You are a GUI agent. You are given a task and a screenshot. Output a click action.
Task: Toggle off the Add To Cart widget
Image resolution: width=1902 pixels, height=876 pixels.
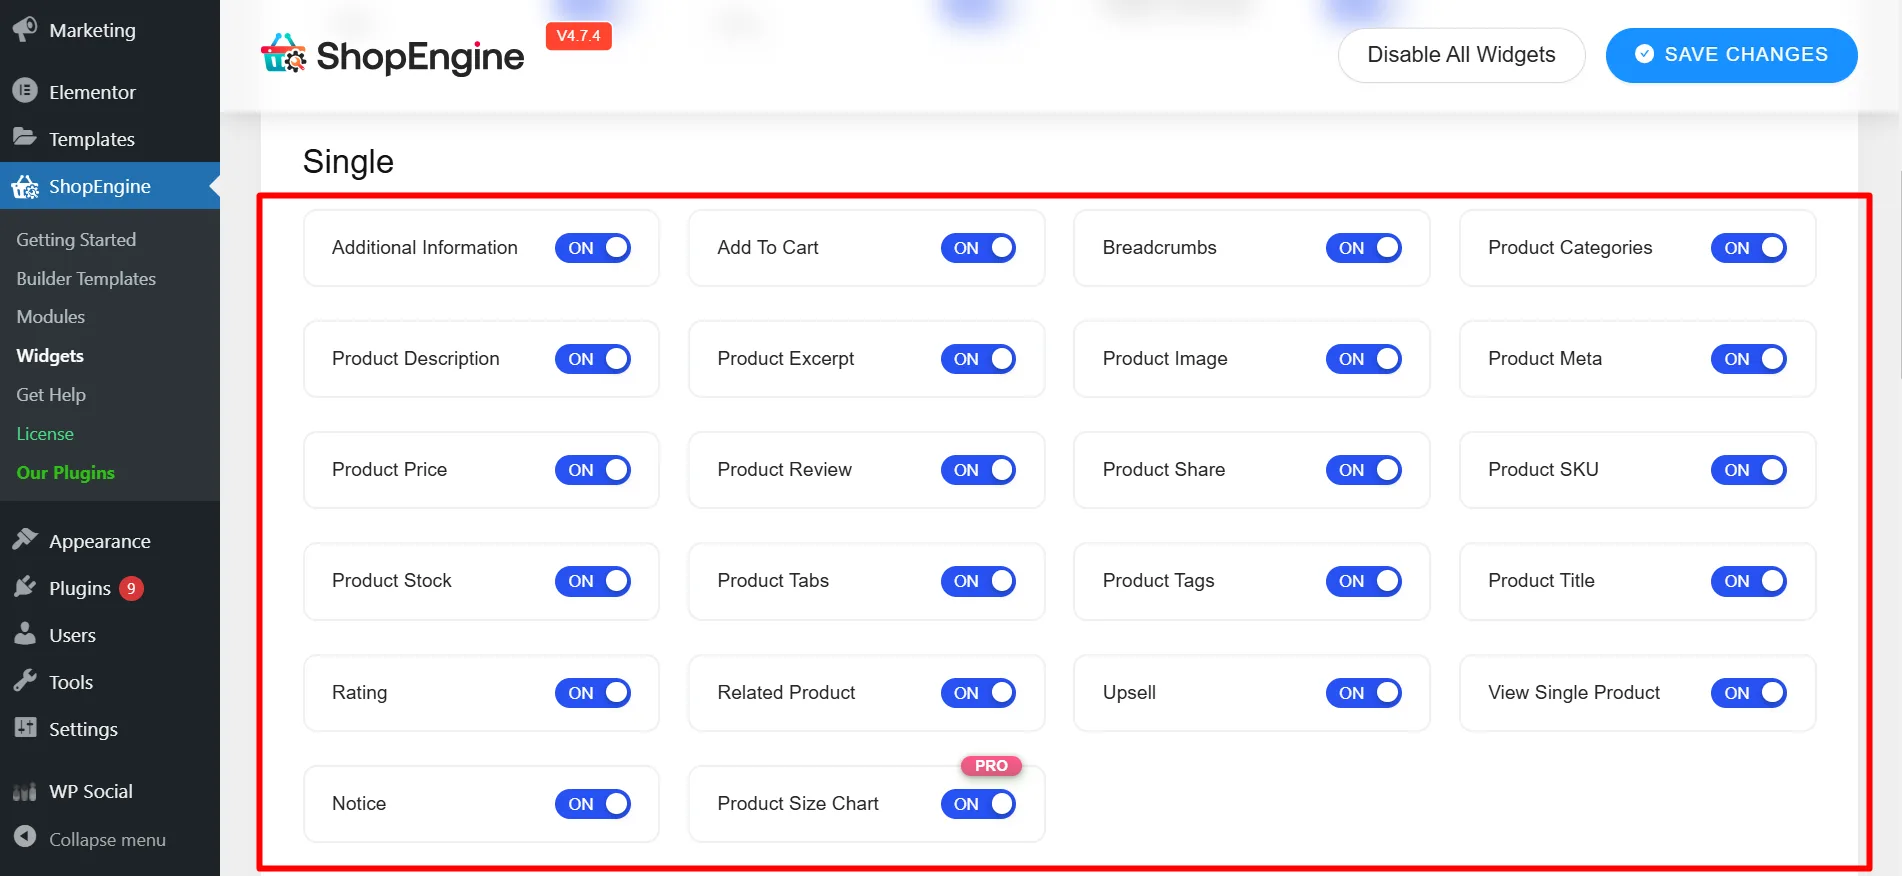tap(977, 248)
